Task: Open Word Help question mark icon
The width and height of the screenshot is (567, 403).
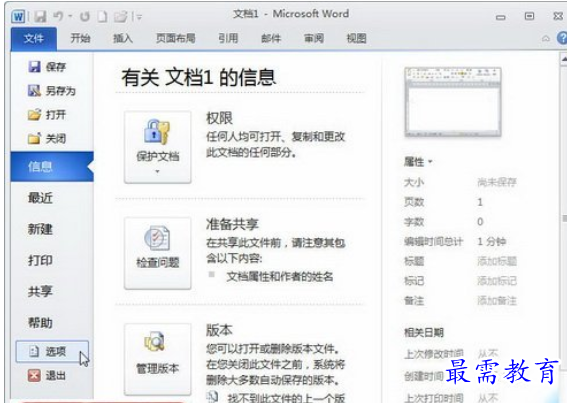Action: 562,38
